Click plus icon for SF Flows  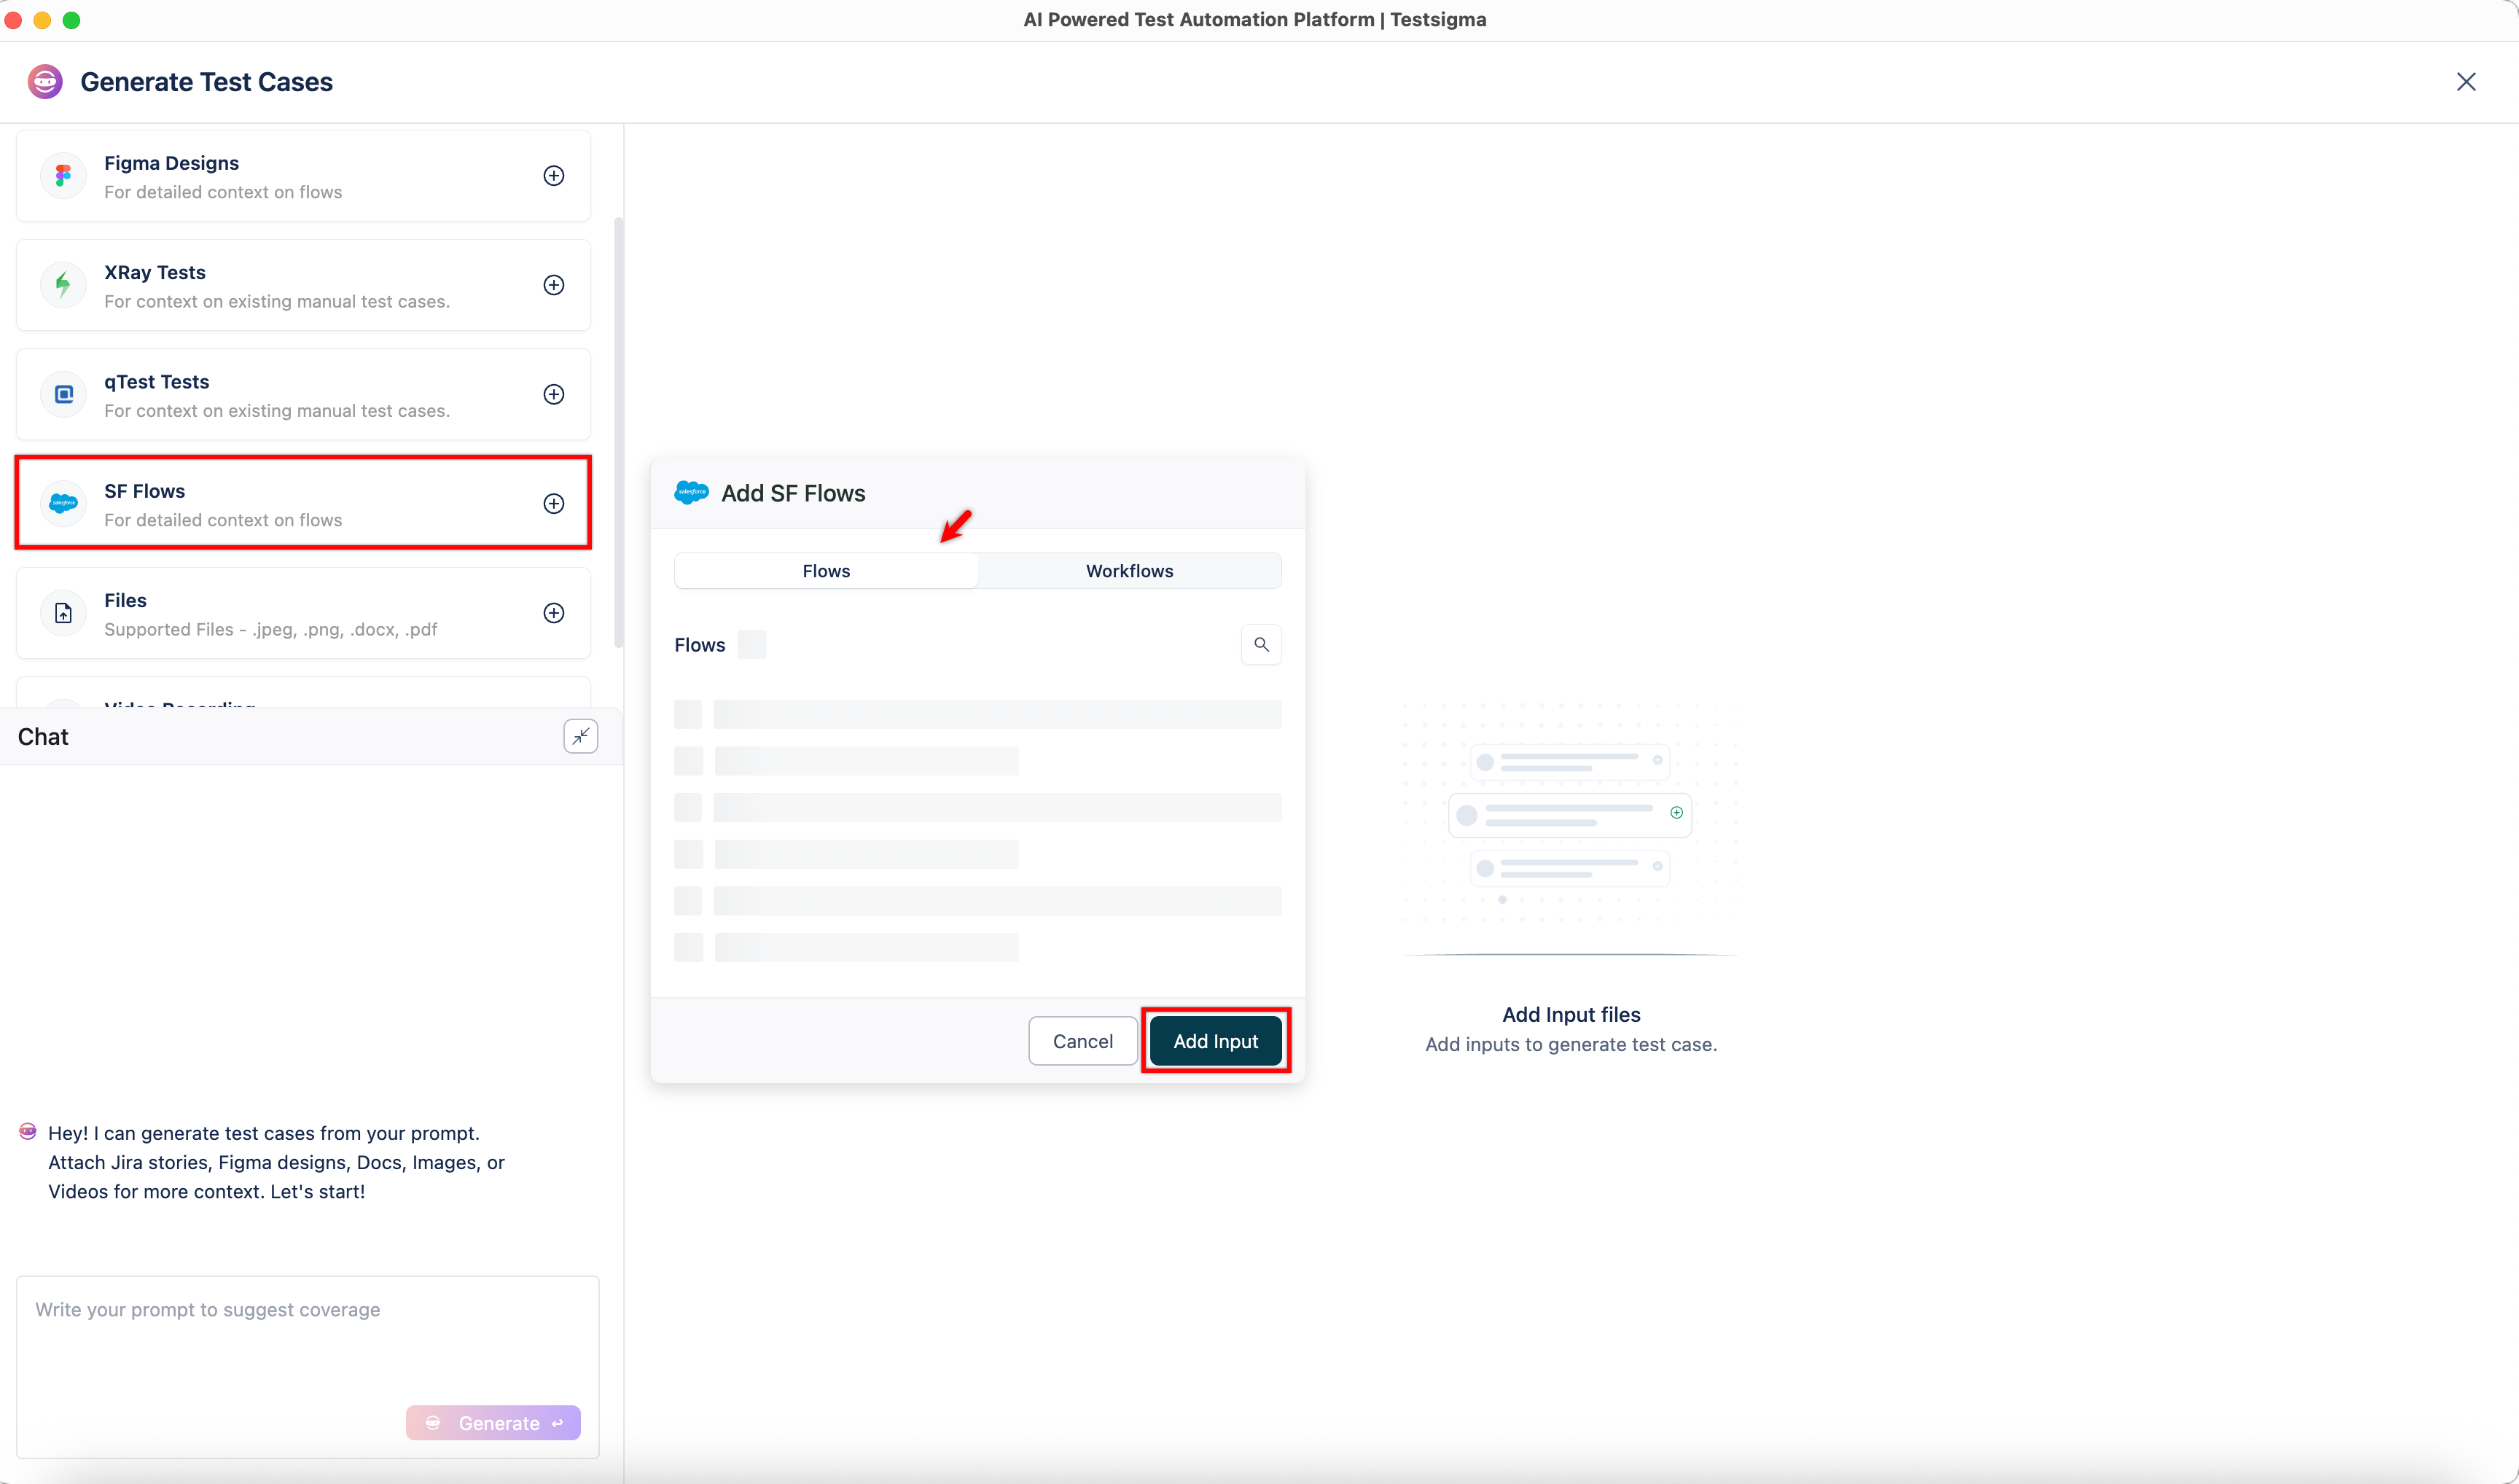click(553, 503)
